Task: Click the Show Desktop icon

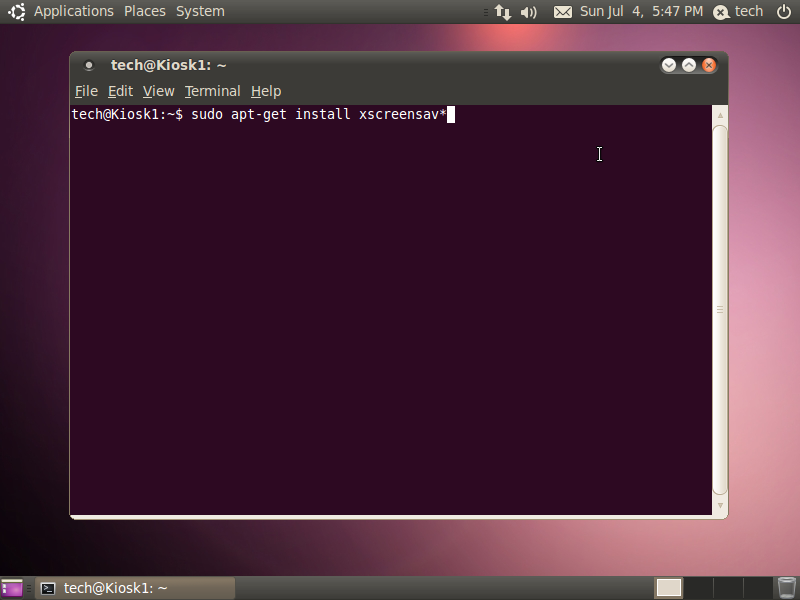Action: click(x=12, y=588)
